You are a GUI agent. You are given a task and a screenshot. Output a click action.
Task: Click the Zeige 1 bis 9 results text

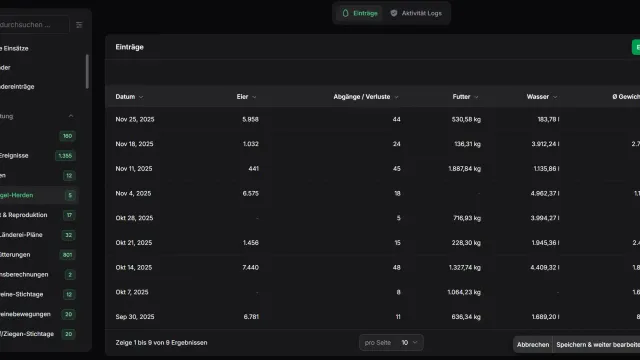[161, 342]
